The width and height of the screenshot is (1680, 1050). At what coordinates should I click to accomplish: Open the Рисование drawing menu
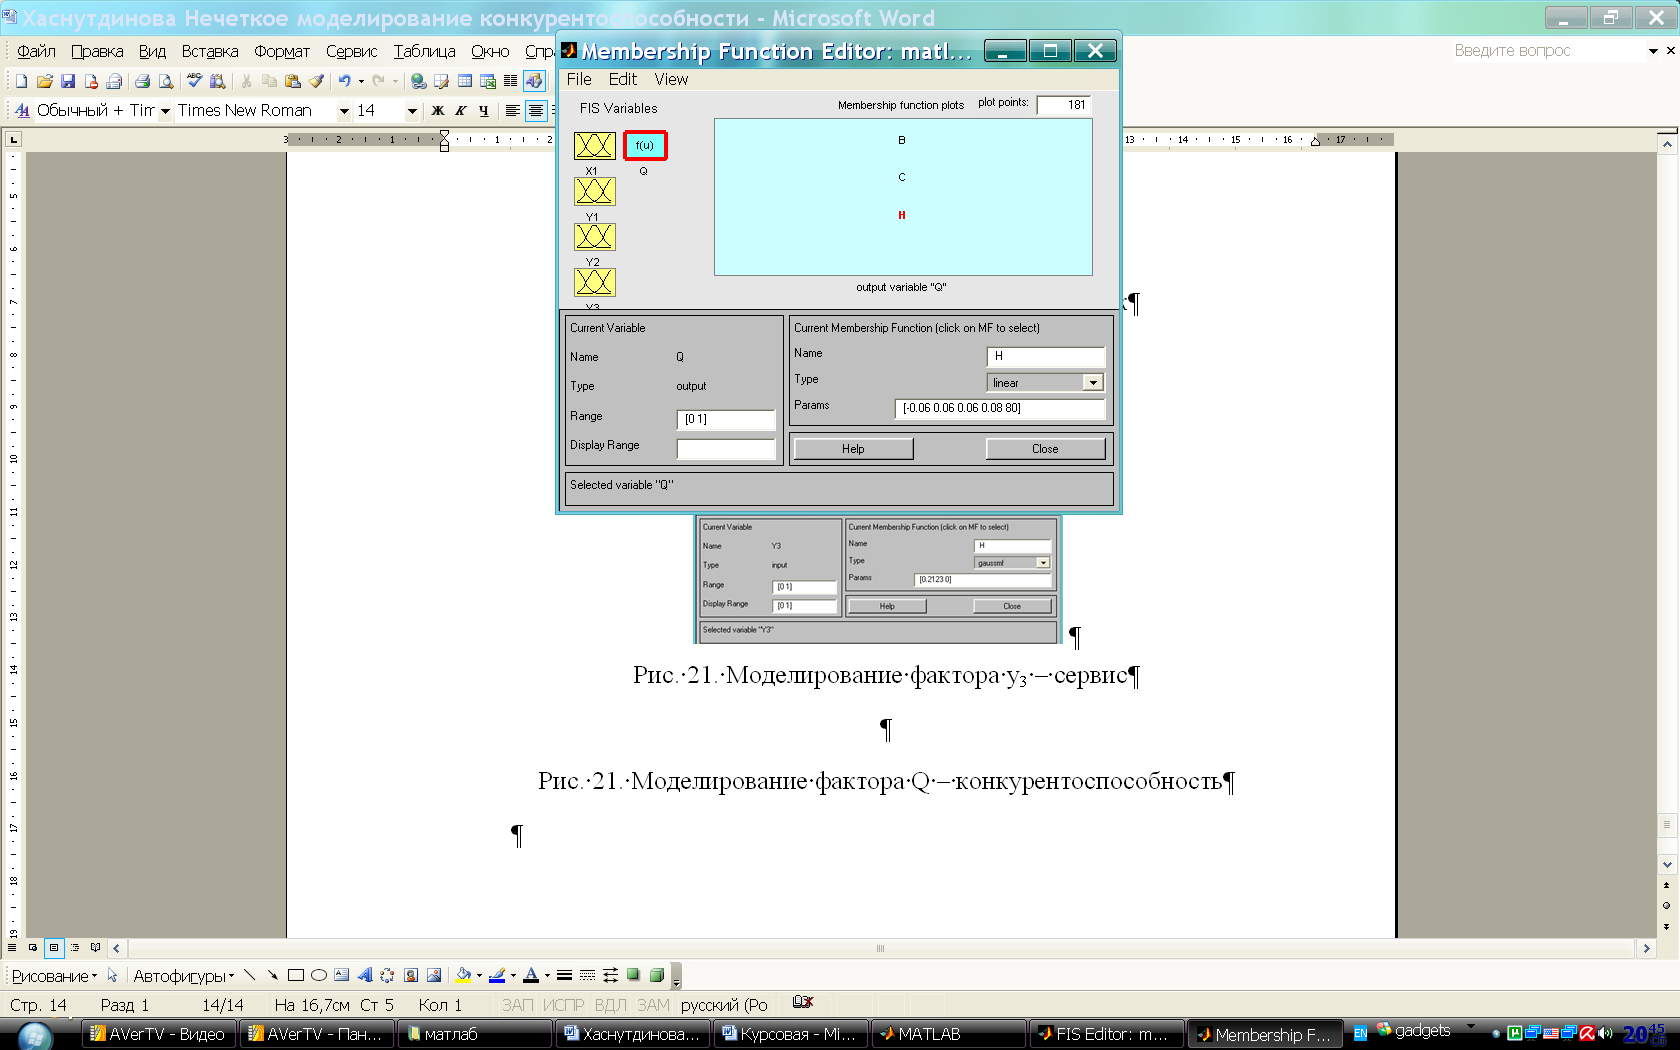point(54,976)
